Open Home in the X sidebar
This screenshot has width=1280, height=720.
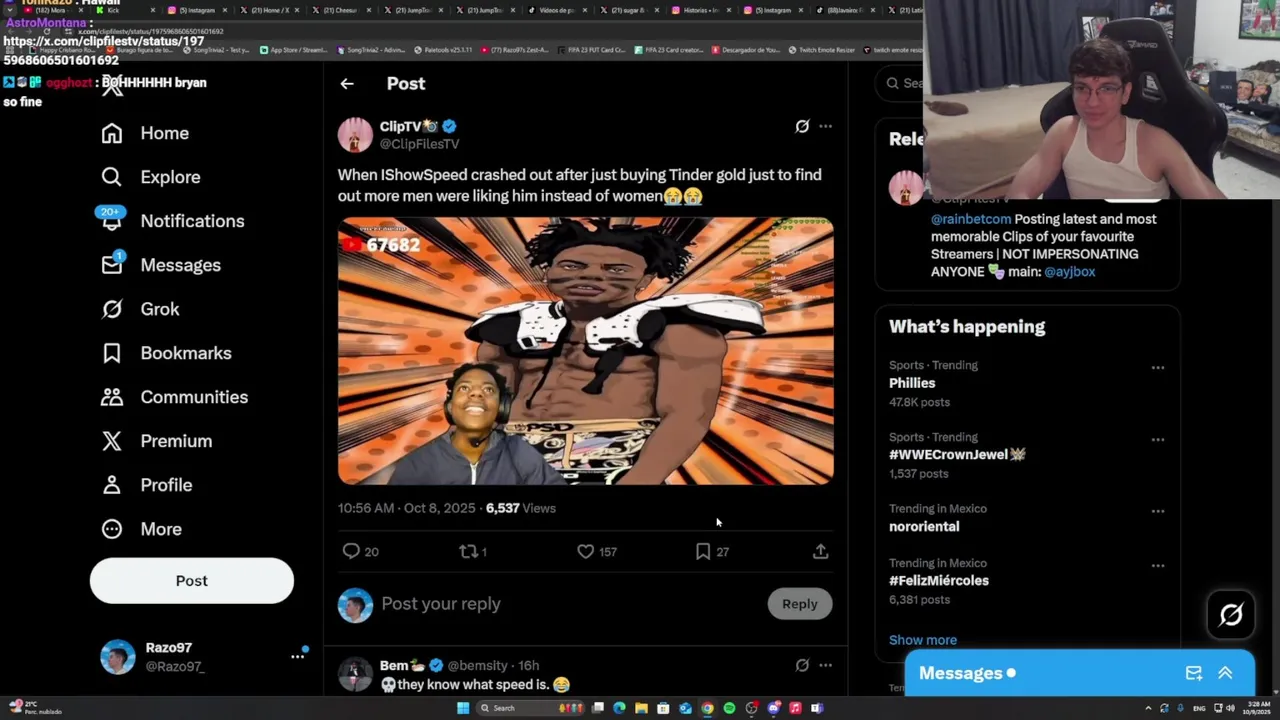point(145,133)
